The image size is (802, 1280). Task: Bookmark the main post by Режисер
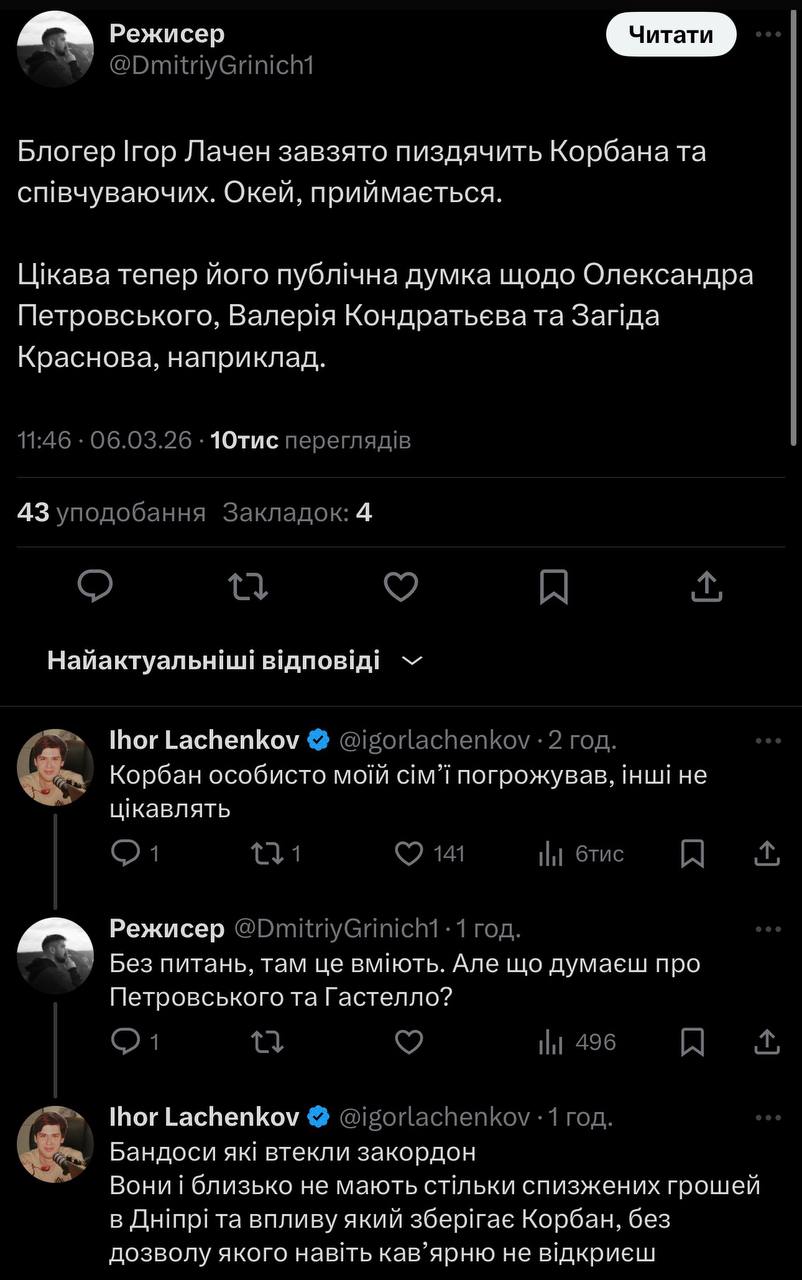[554, 587]
